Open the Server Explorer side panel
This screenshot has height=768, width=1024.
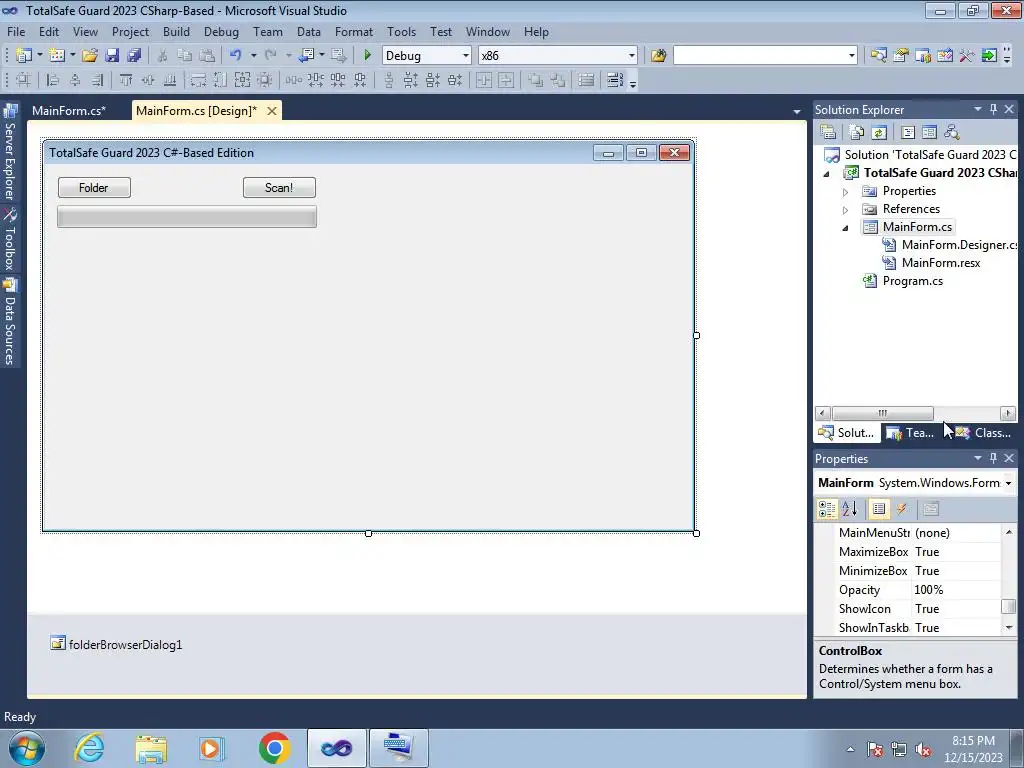coord(10,153)
